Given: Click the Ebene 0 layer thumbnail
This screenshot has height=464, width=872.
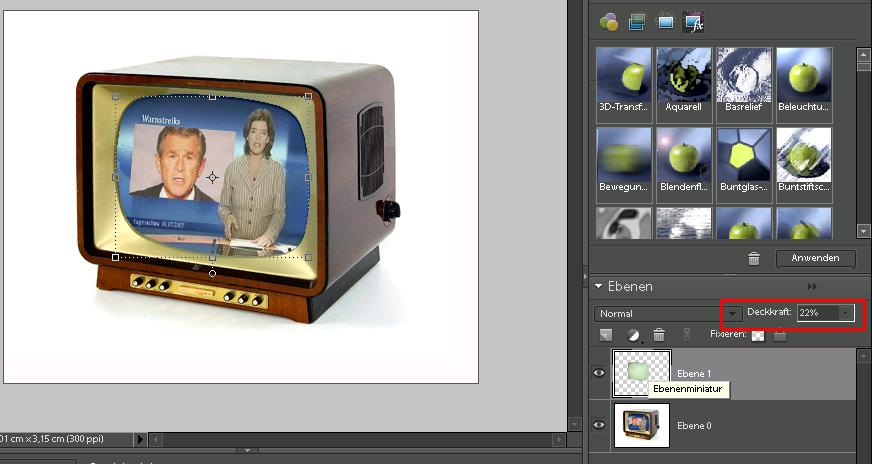Looking at the screenshot, I should pos(642,425).
